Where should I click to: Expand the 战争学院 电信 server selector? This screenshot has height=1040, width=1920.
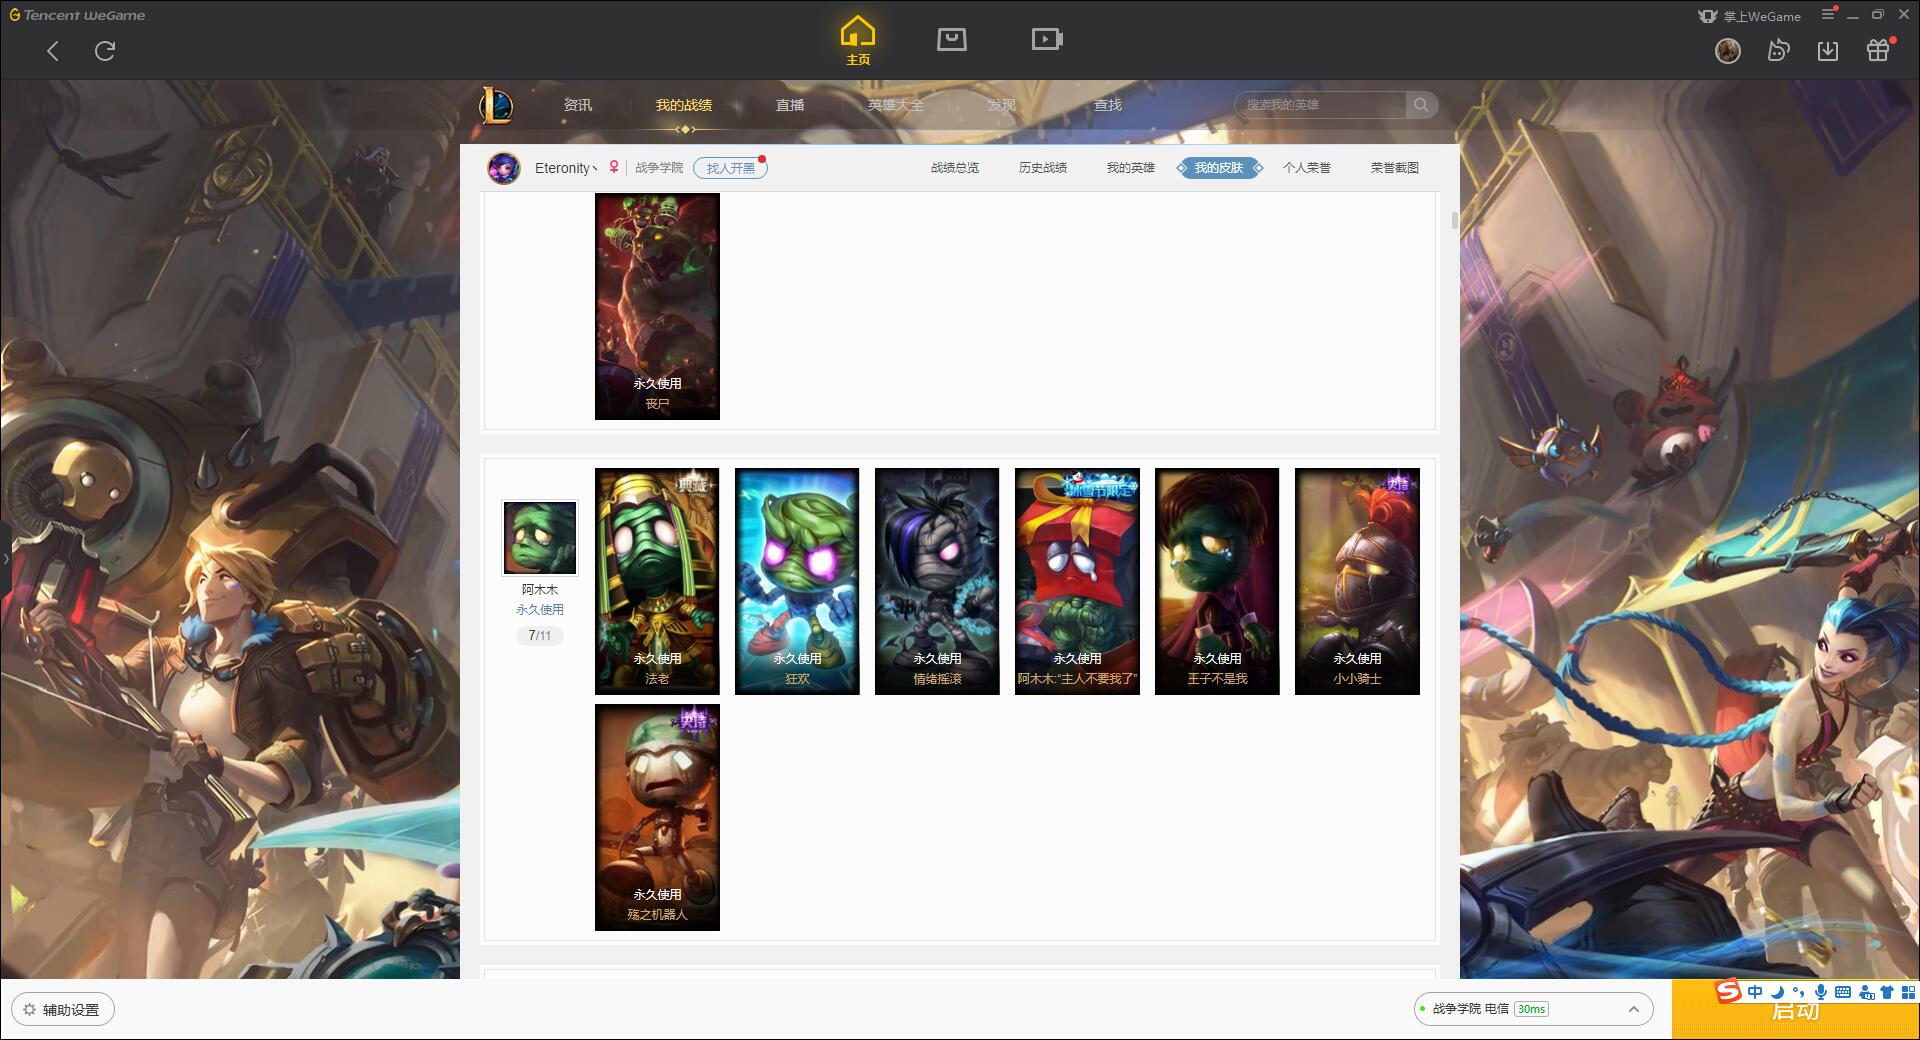pos(1532,1009)
